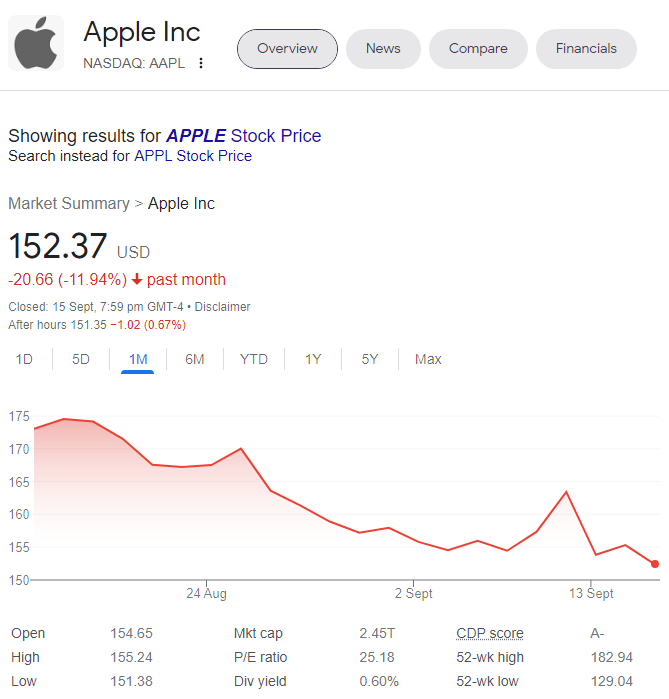Image resolution: width=669 pixels, height=699 pixels.
Task: Click the red down-arrow icon beside past month
Action: click(137, 280)
